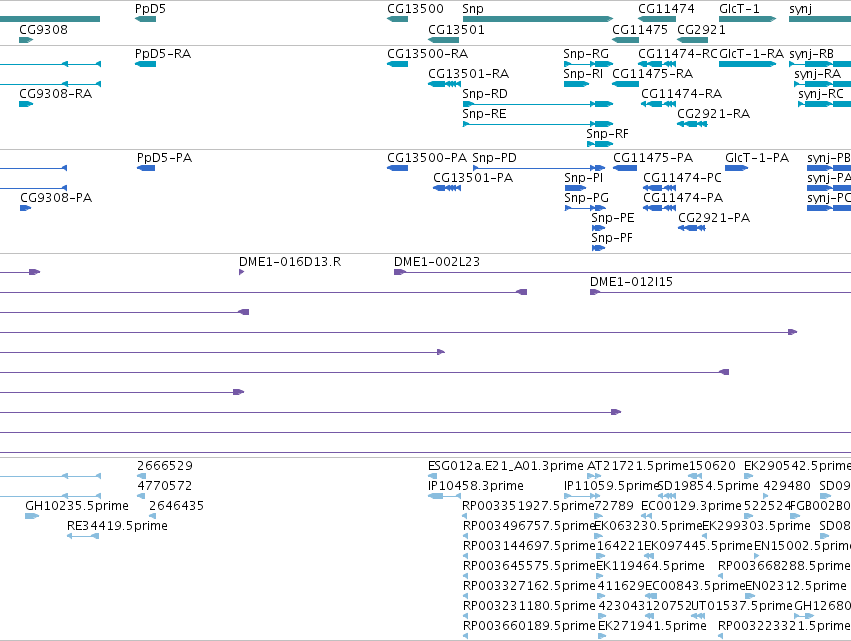
Task: Open the synj-RC transcript
Action: point(824,104)
